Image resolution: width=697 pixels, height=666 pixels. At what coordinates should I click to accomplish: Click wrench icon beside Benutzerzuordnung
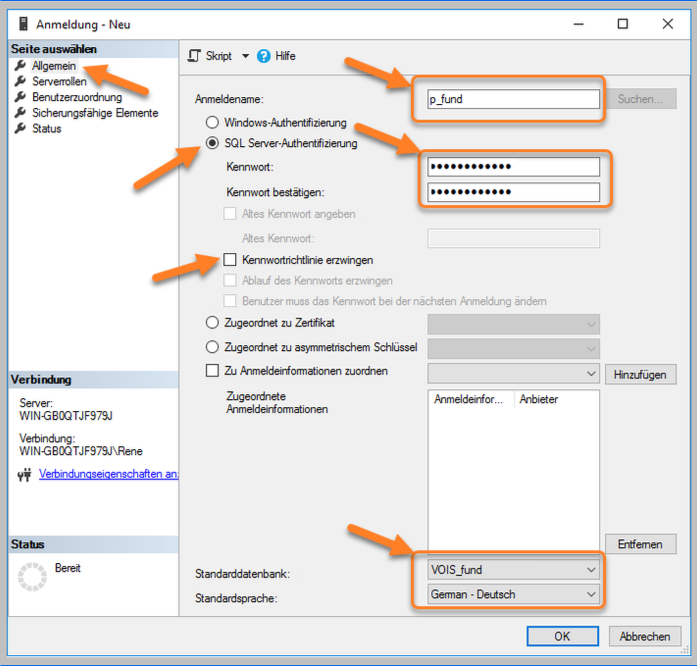point(20,97)
